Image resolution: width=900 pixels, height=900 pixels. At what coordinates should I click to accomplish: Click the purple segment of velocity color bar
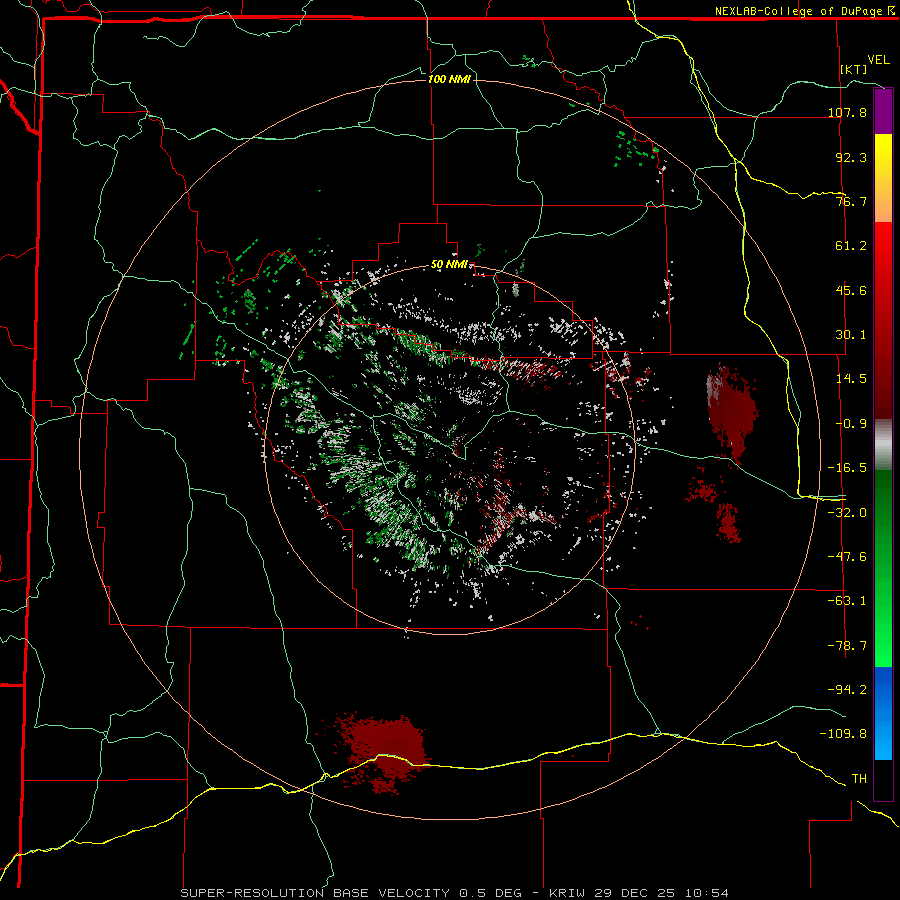(883, 111)
